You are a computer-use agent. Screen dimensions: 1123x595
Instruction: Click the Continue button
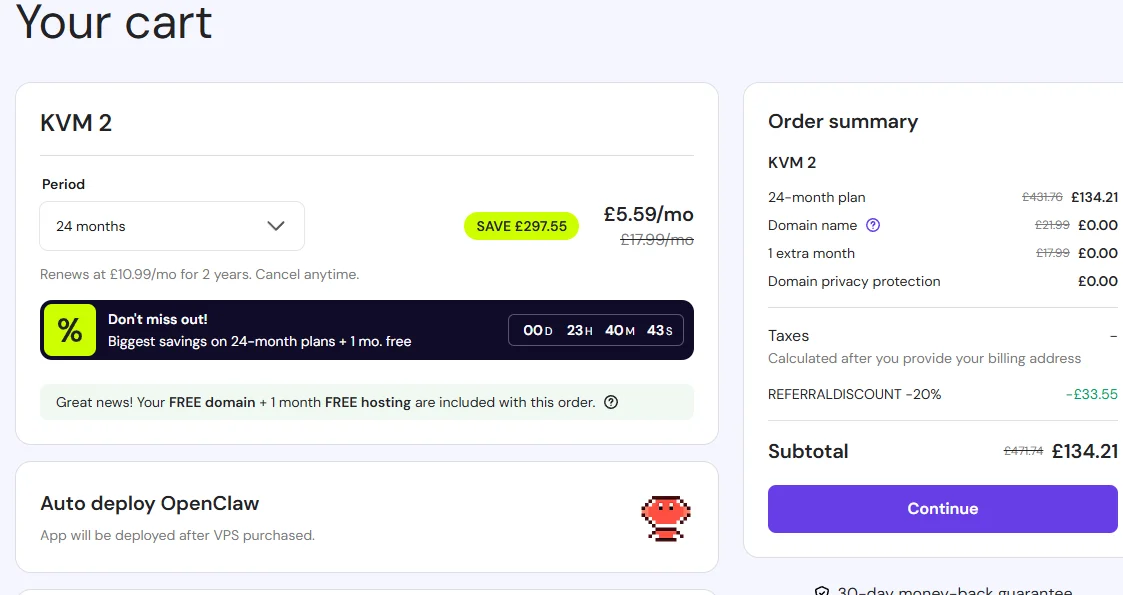coord(942,509)
